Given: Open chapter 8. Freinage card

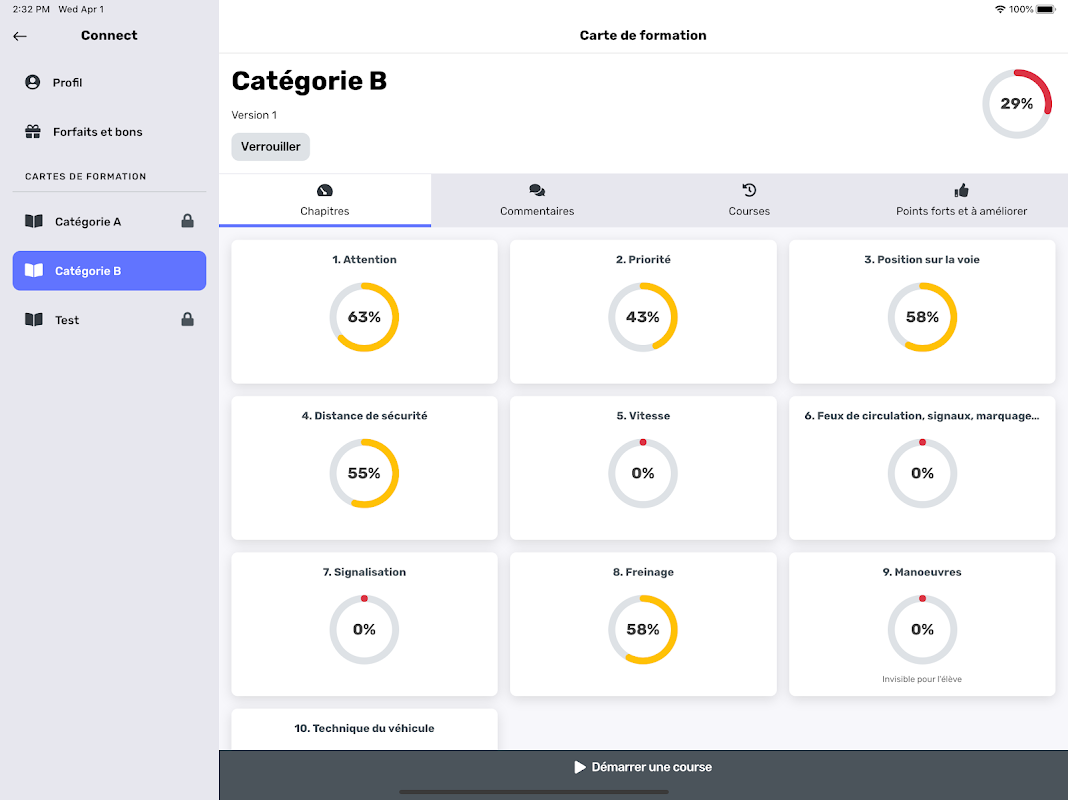Looking at the screenshot, I should click(643, 624).
